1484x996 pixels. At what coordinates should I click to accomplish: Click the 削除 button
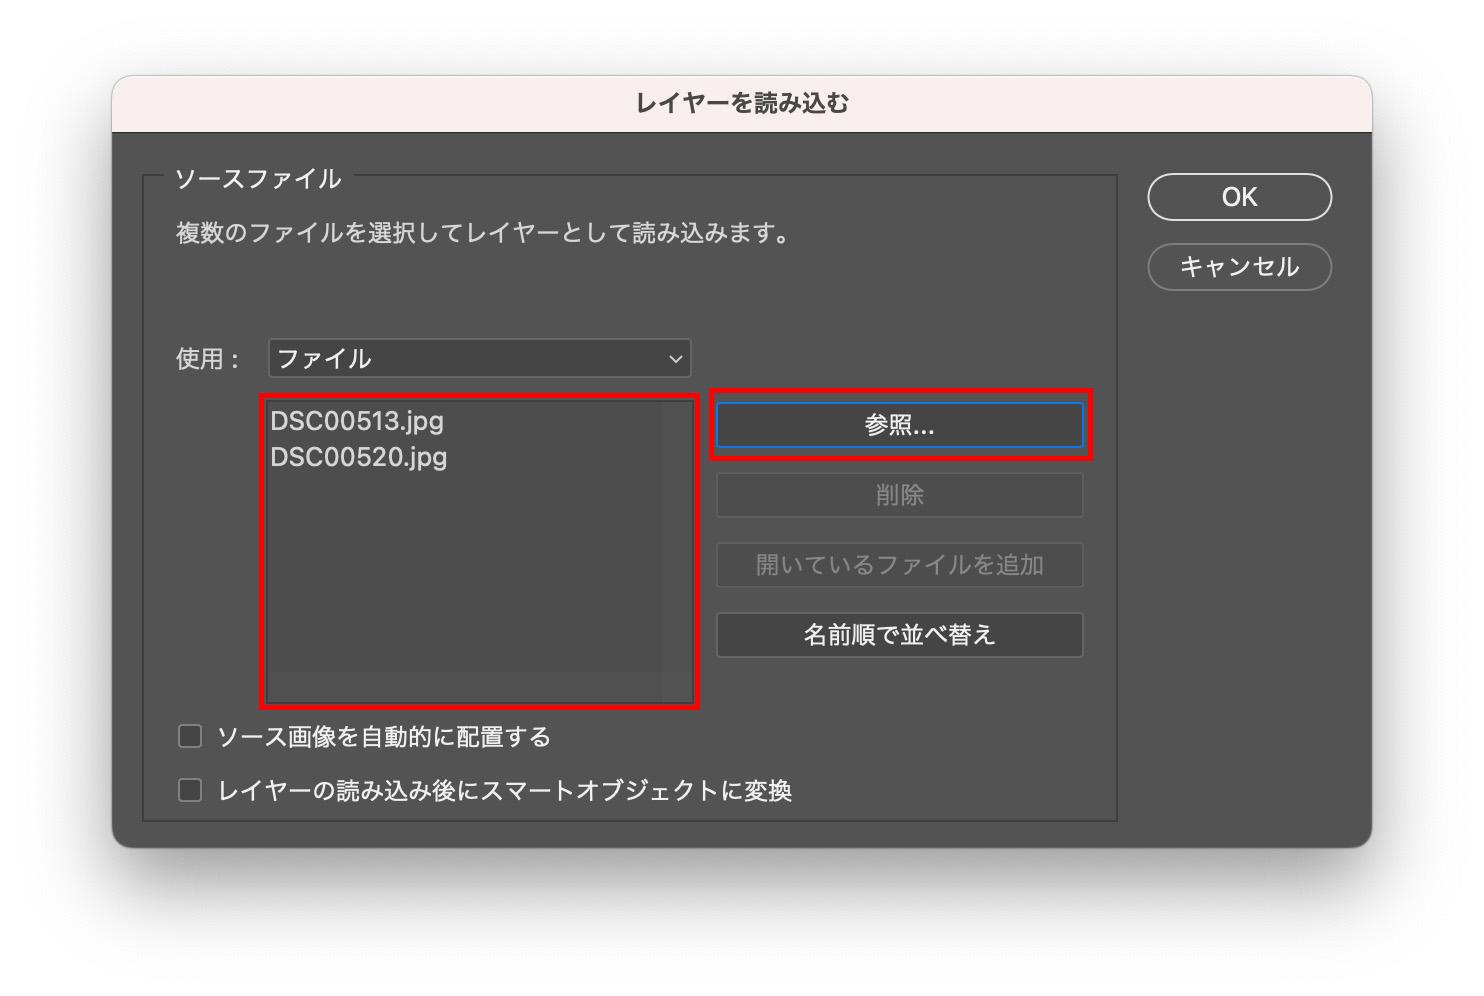coord(900,495)
